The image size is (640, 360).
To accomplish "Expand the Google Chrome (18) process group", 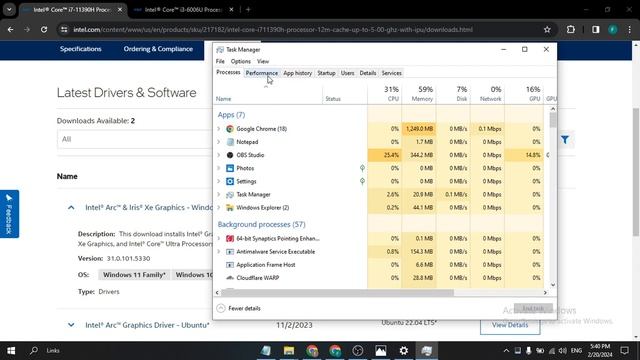I will 219,129.
